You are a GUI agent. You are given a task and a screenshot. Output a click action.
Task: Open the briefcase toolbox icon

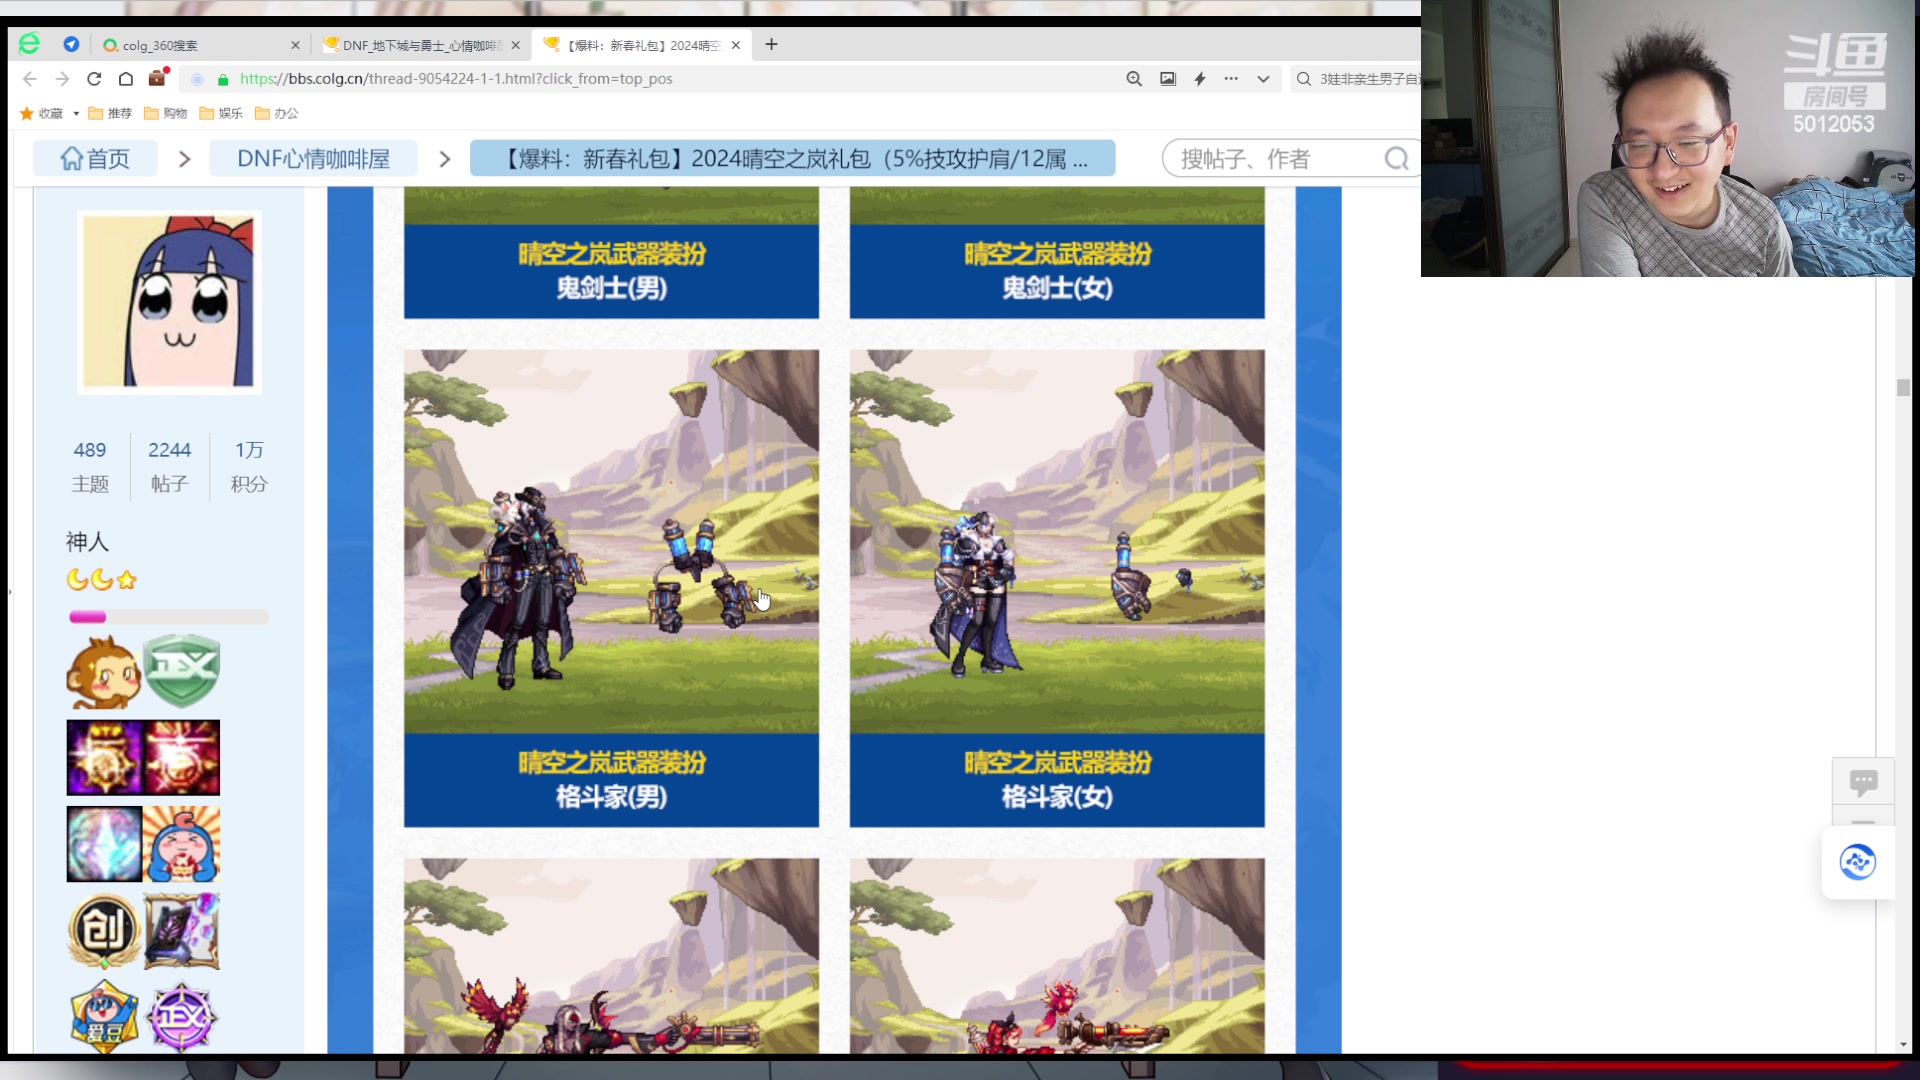tap(158, 78)
